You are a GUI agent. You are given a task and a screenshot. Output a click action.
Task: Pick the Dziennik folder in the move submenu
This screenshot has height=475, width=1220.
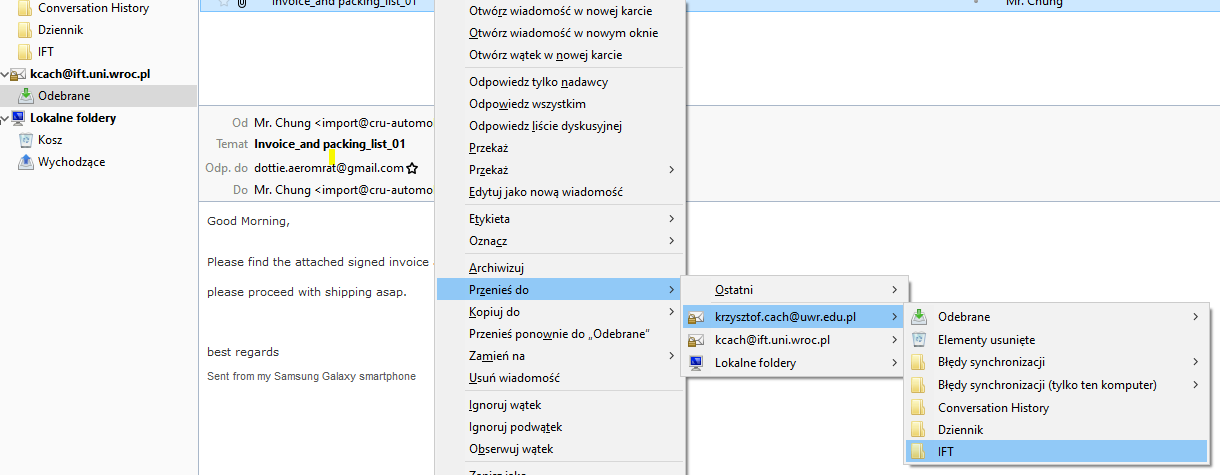coord(960,430)
